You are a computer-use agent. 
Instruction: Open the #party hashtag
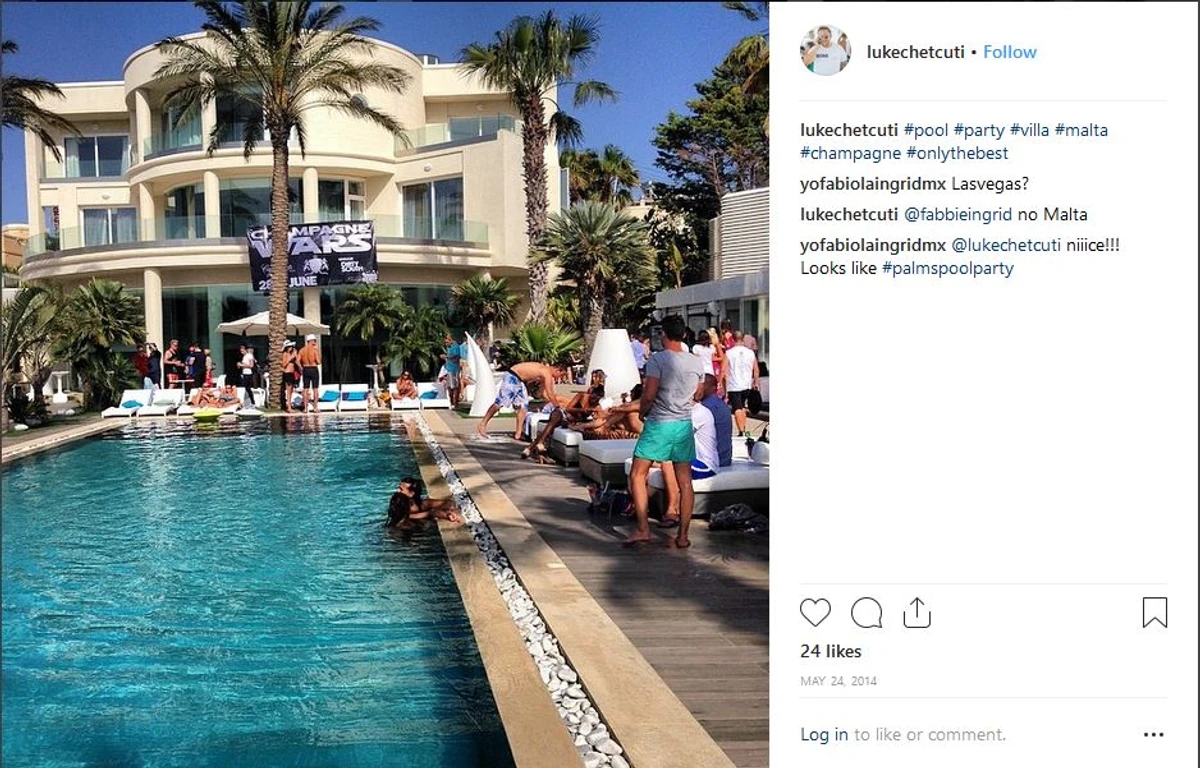(979, 130)
